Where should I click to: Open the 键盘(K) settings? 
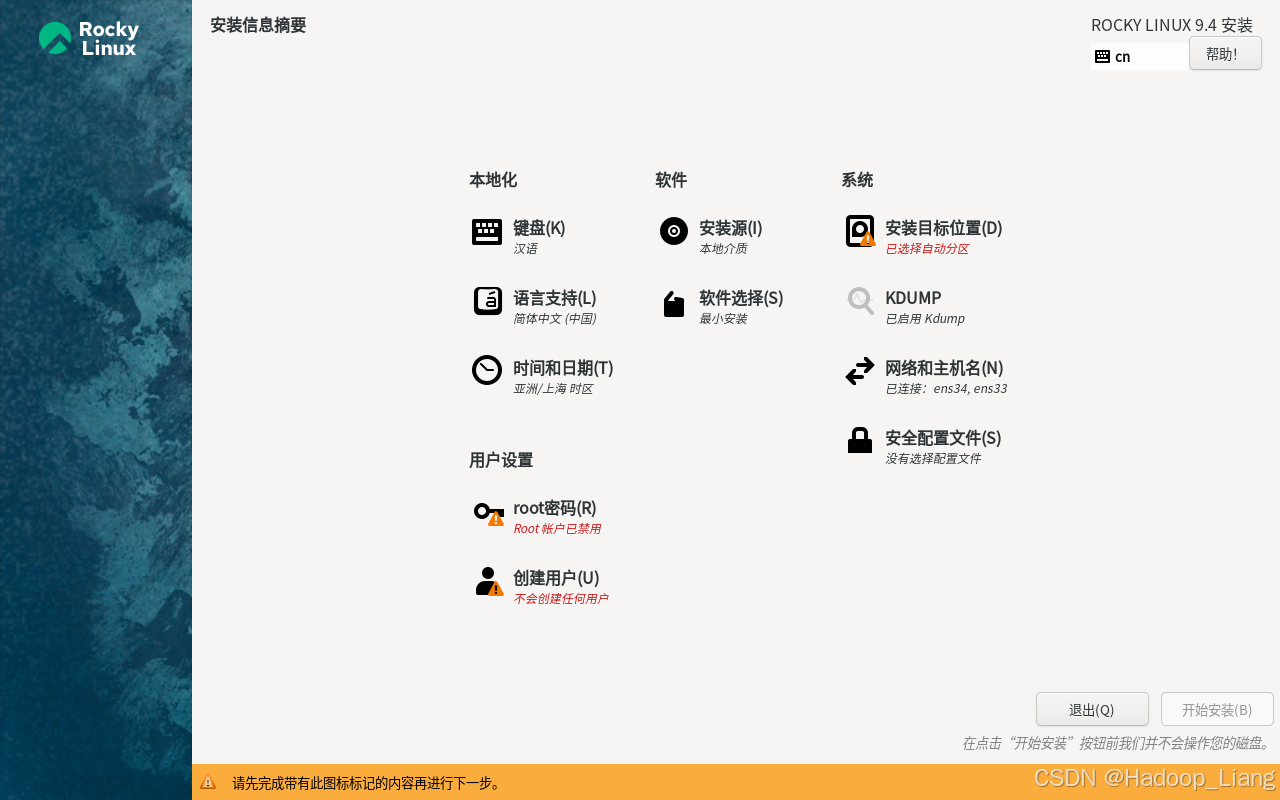(x=539, y=228)
